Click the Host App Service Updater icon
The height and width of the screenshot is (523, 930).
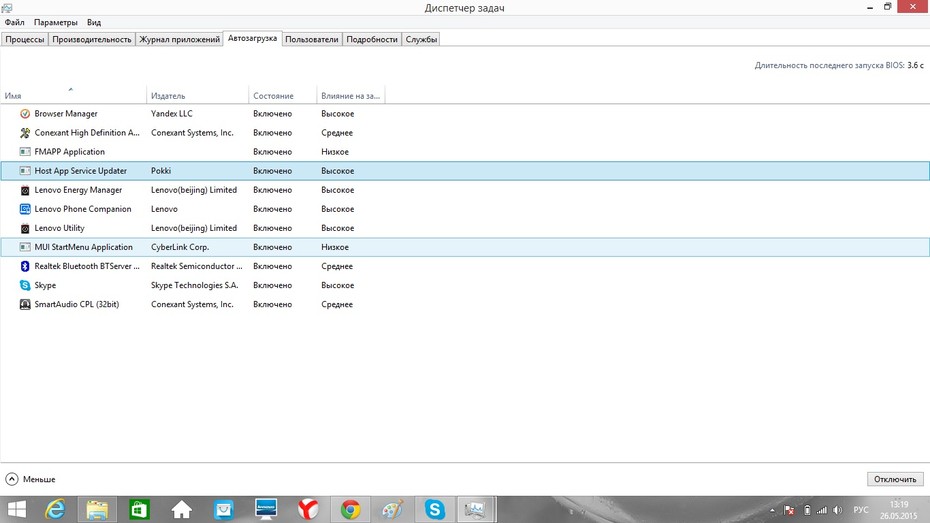[x=25, y=171]
